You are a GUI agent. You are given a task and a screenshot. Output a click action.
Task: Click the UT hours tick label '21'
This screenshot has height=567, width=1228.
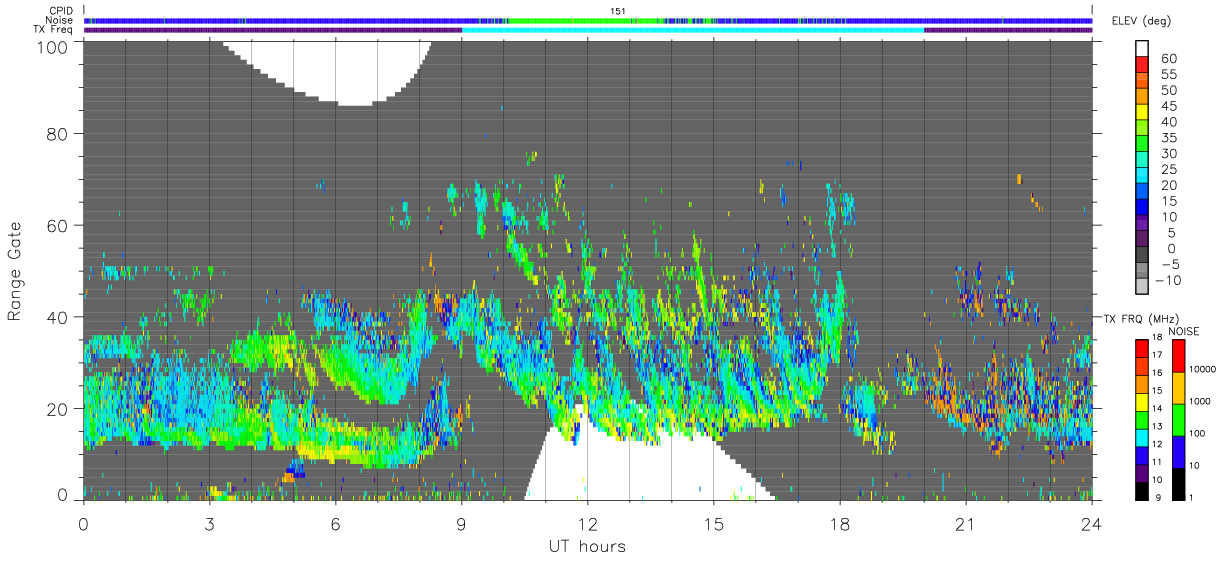tap(966, 524)
